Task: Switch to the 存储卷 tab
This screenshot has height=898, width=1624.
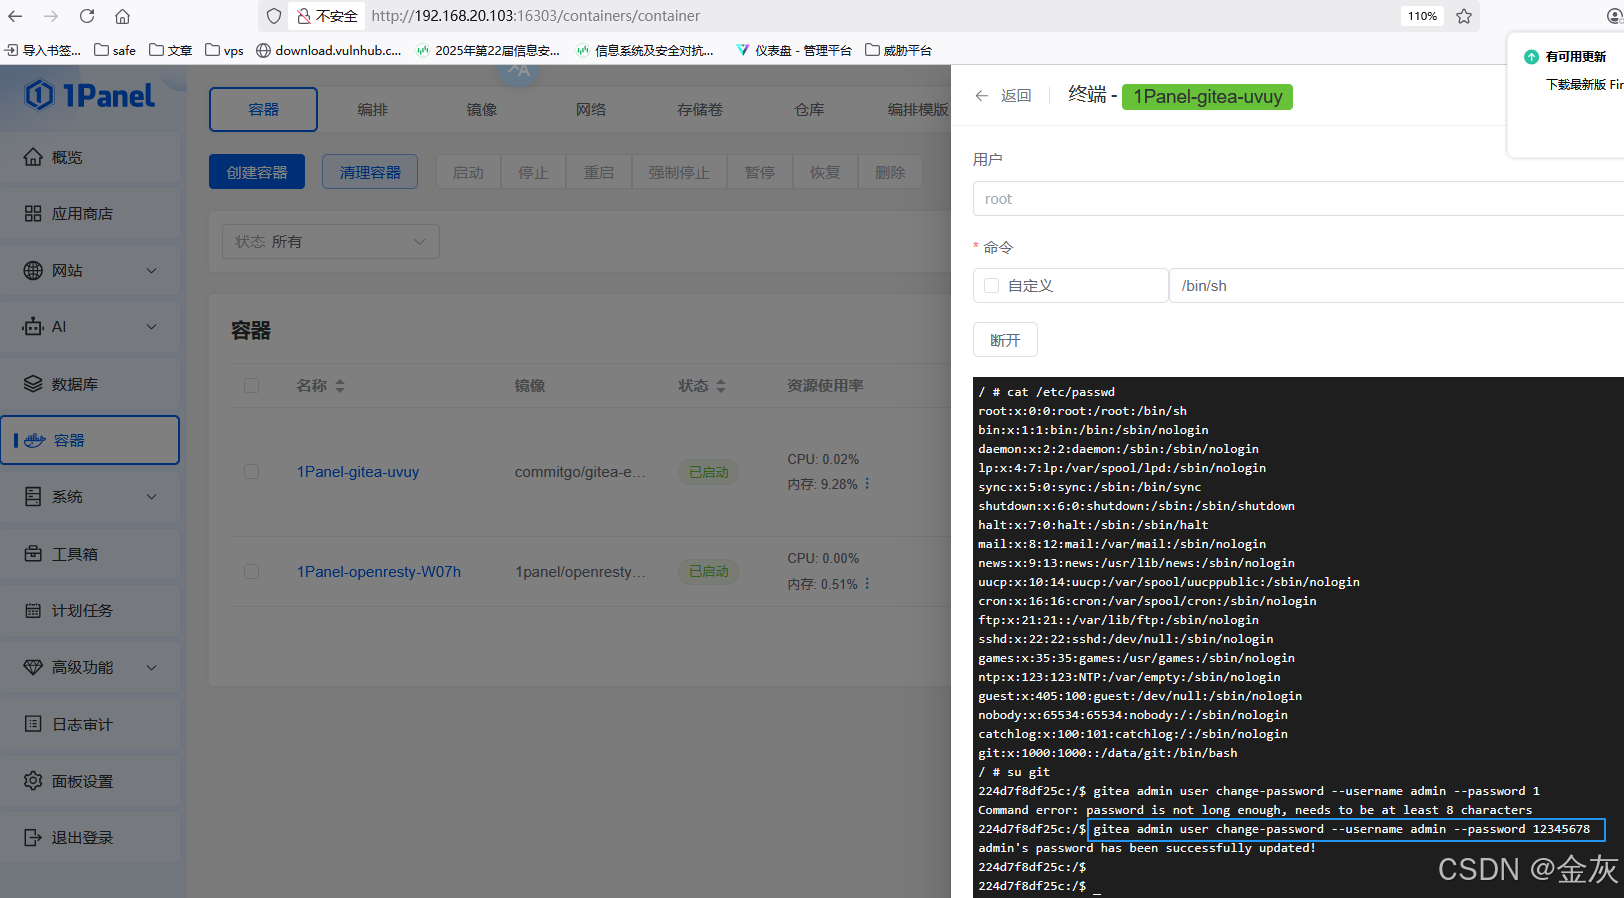Action: (x=699, y=109)
